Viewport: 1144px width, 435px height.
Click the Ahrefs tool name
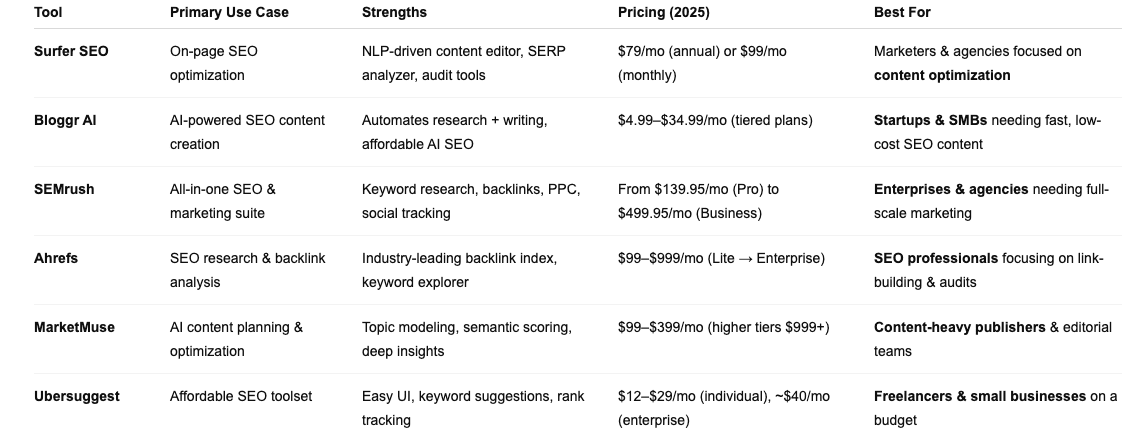click(56, 258)
